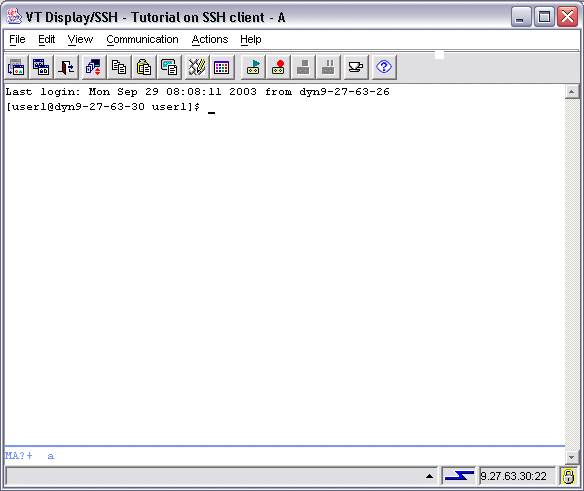The width and height of the screenshot is (584, 491).
Task: Click the application icon in title bar
Action: click(14, 16)
